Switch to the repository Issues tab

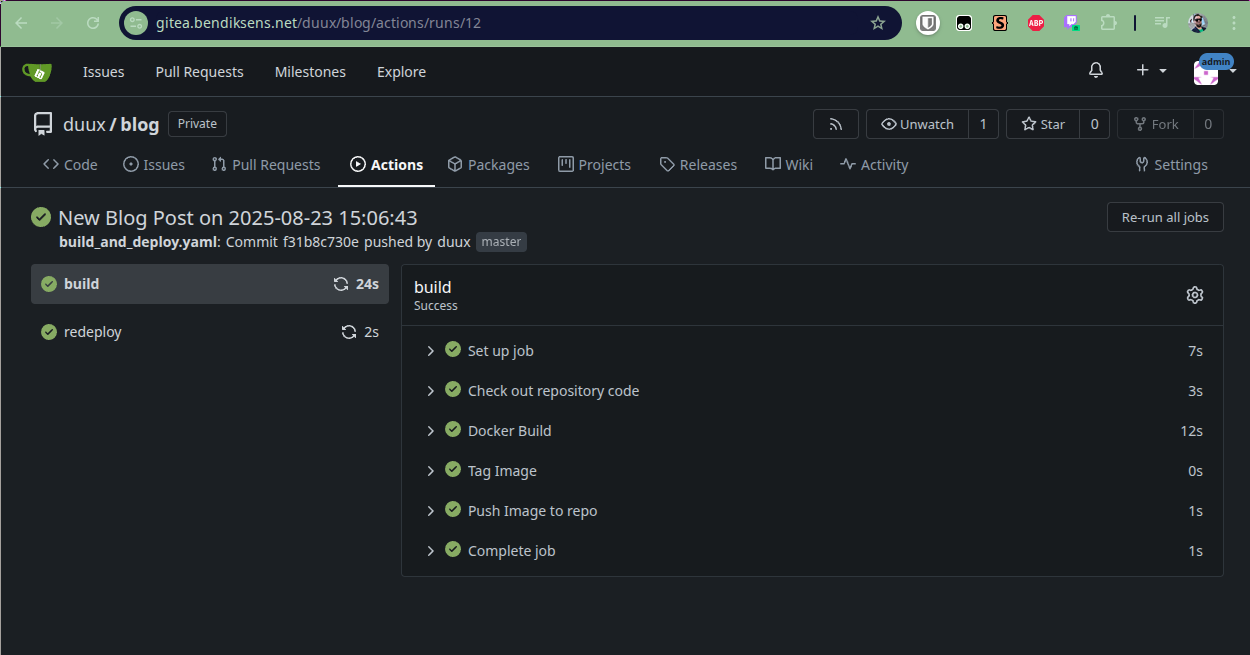click(154, 165)
